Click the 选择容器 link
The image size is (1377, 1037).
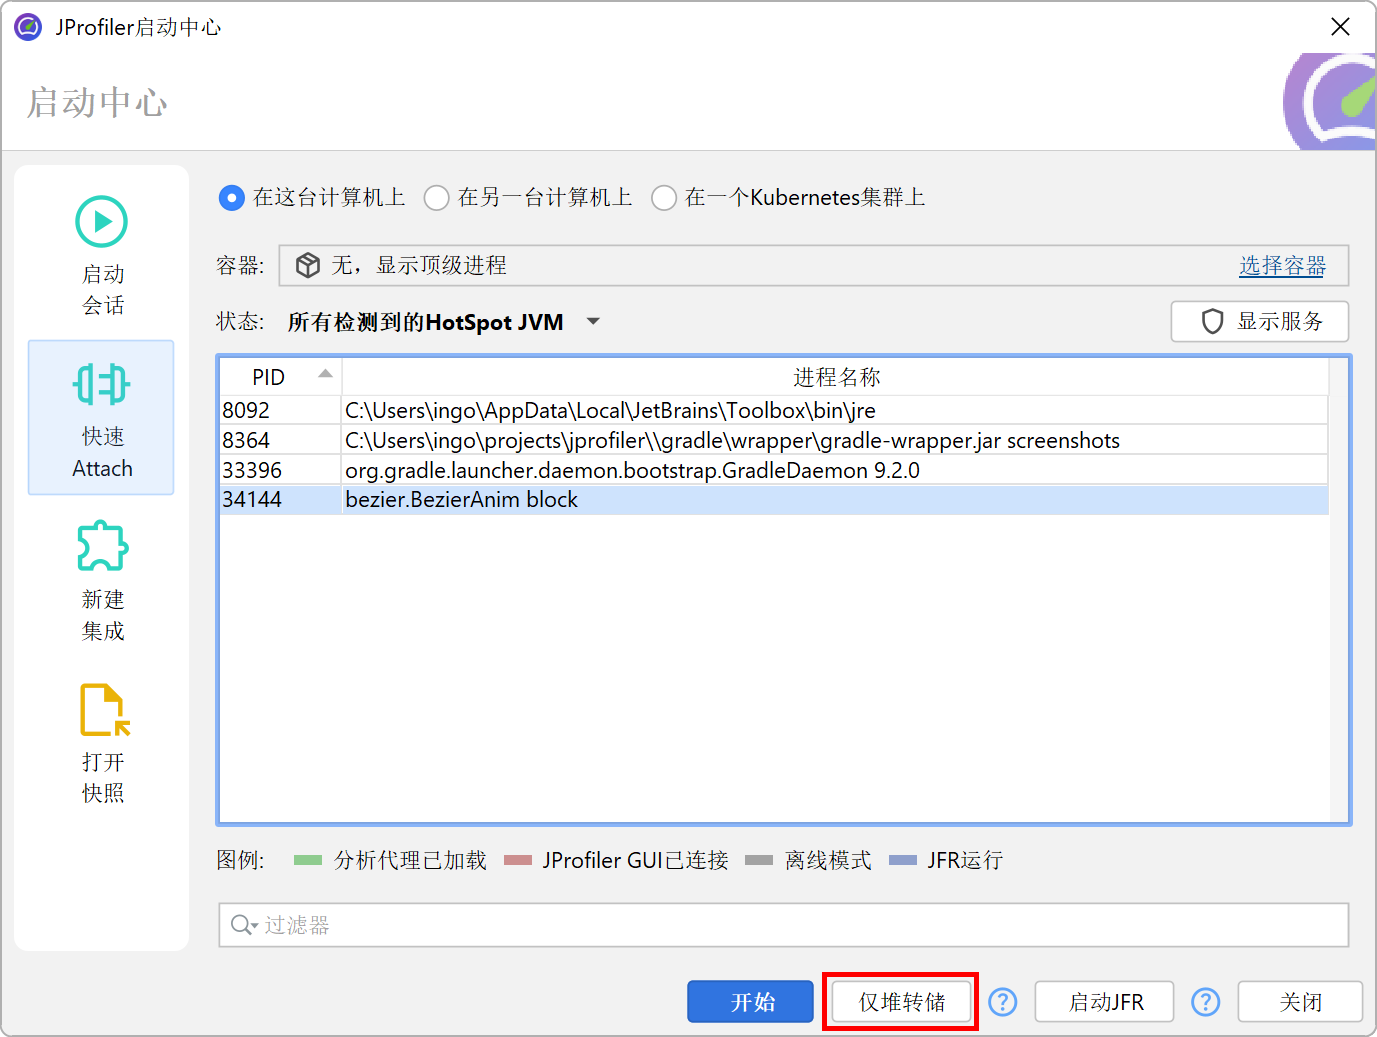pyautogui.click(x=1282, y=266)
